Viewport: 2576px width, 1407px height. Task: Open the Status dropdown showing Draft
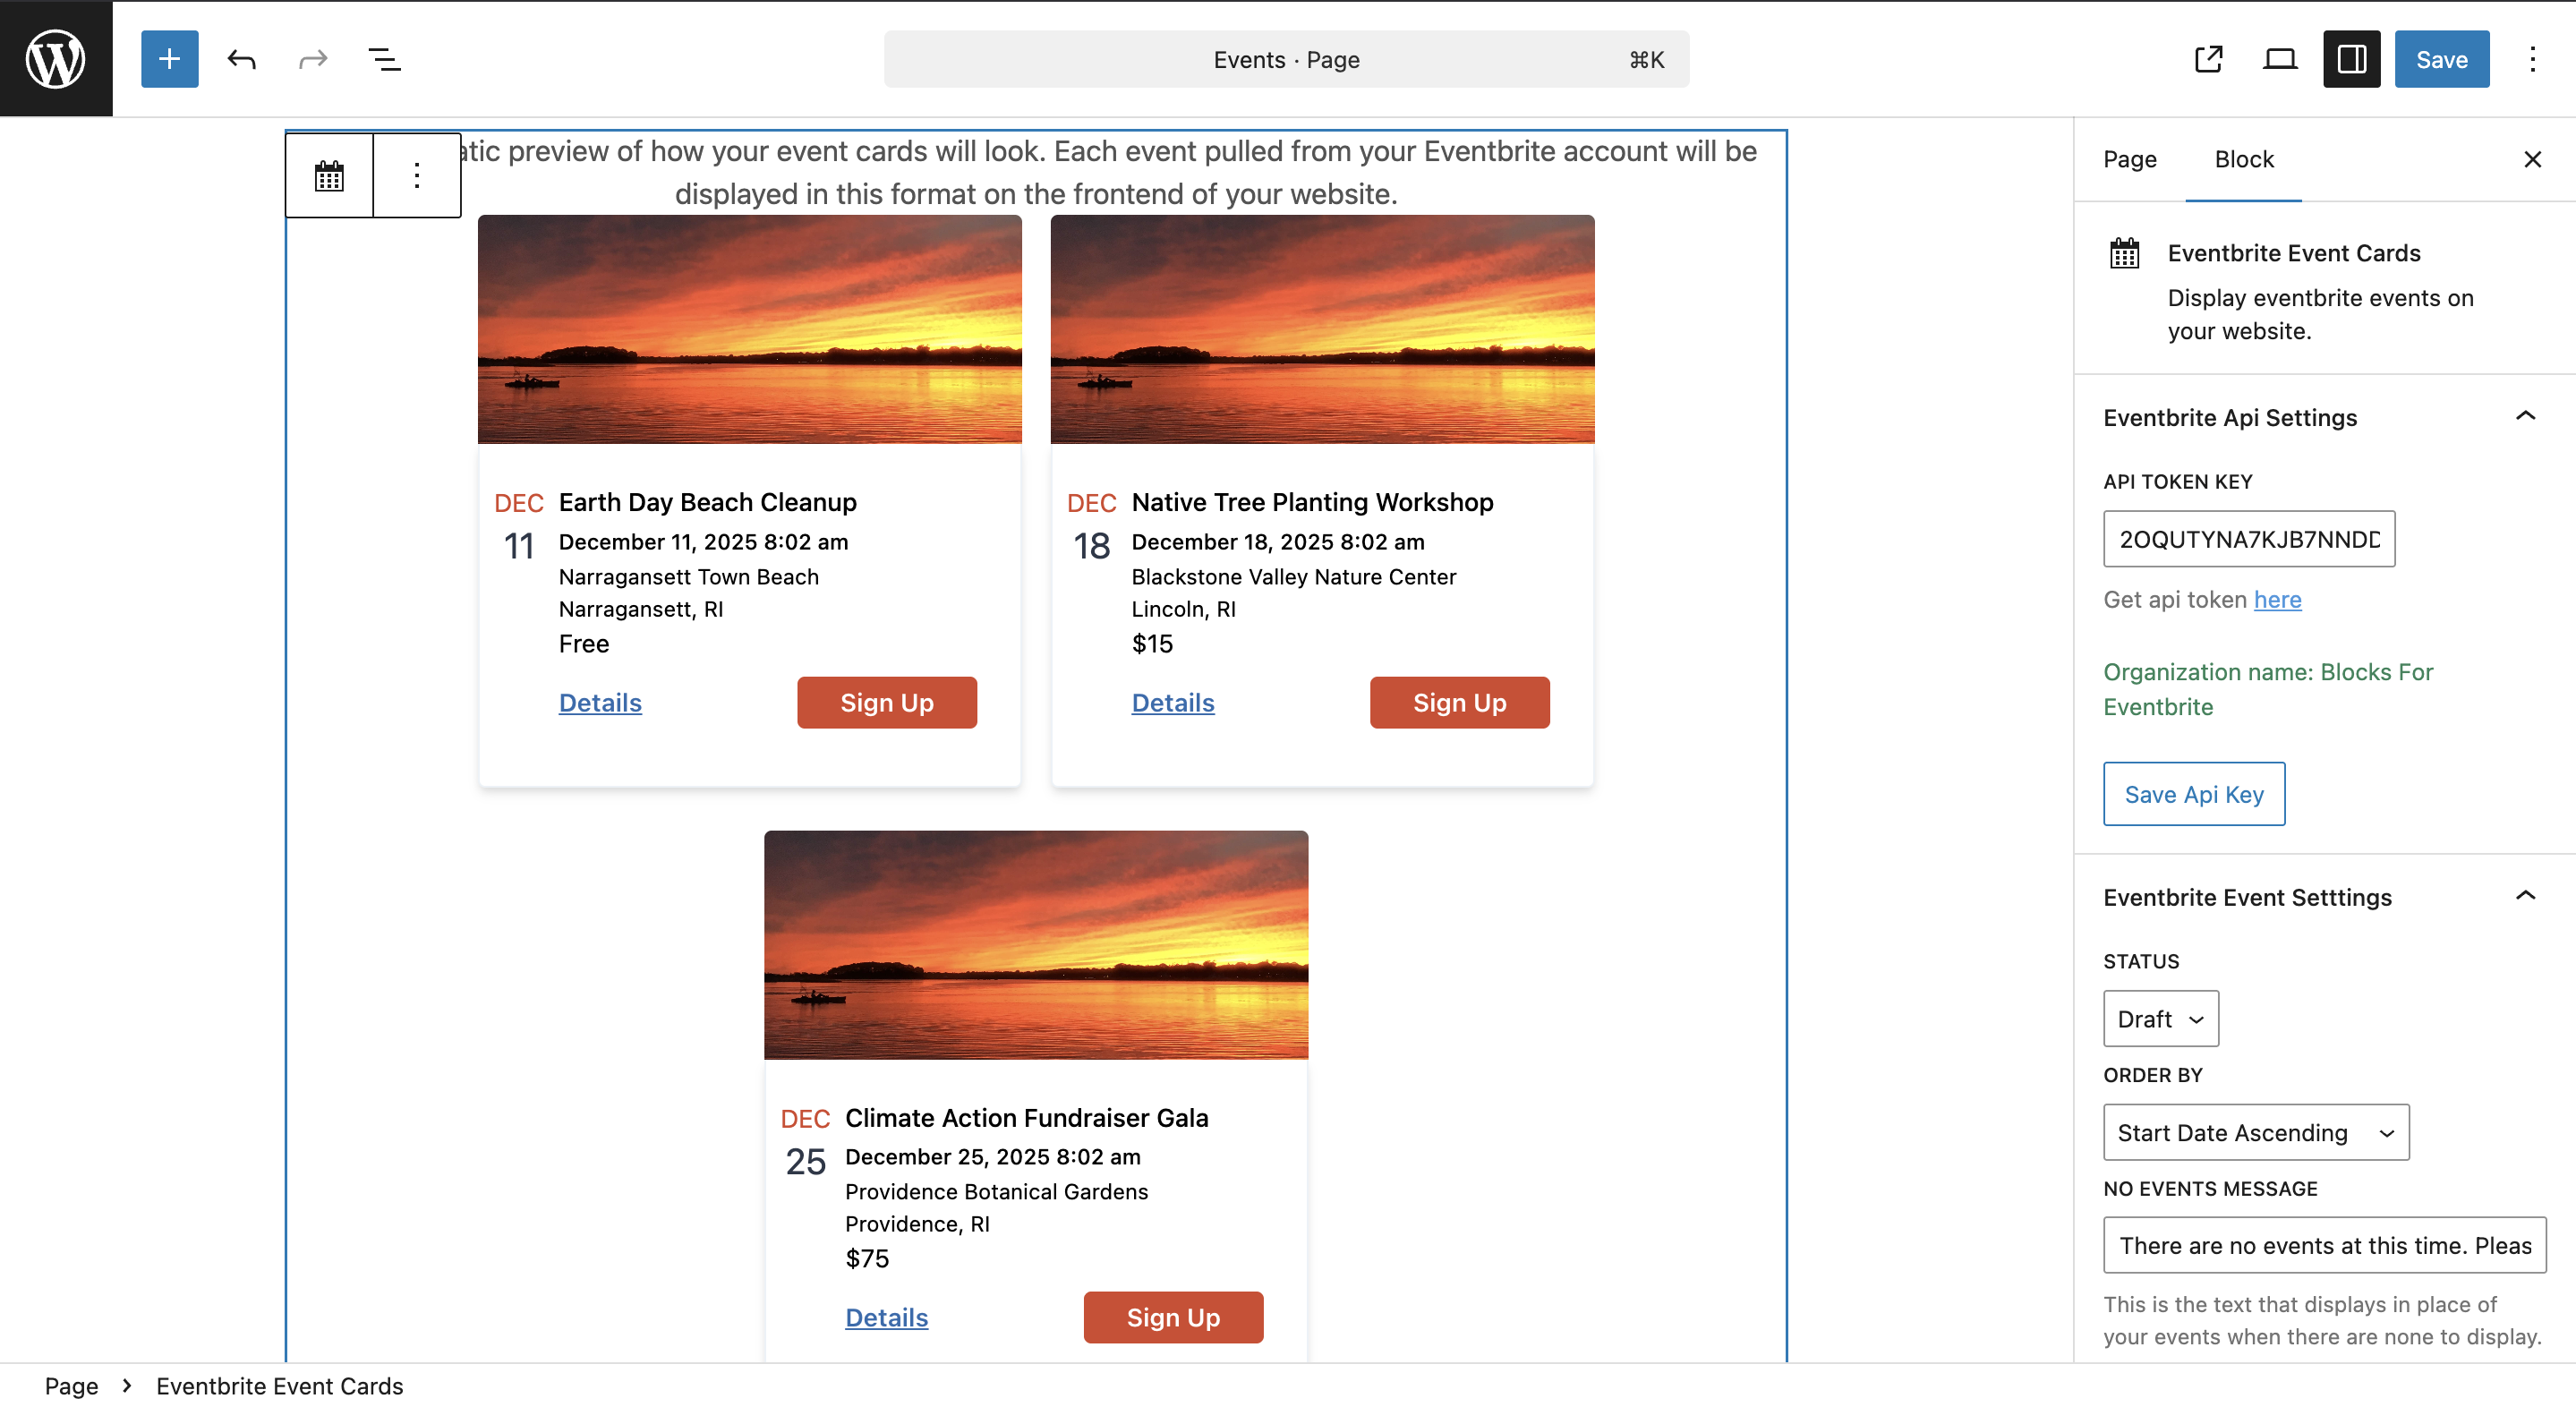click(2160, 1019)
